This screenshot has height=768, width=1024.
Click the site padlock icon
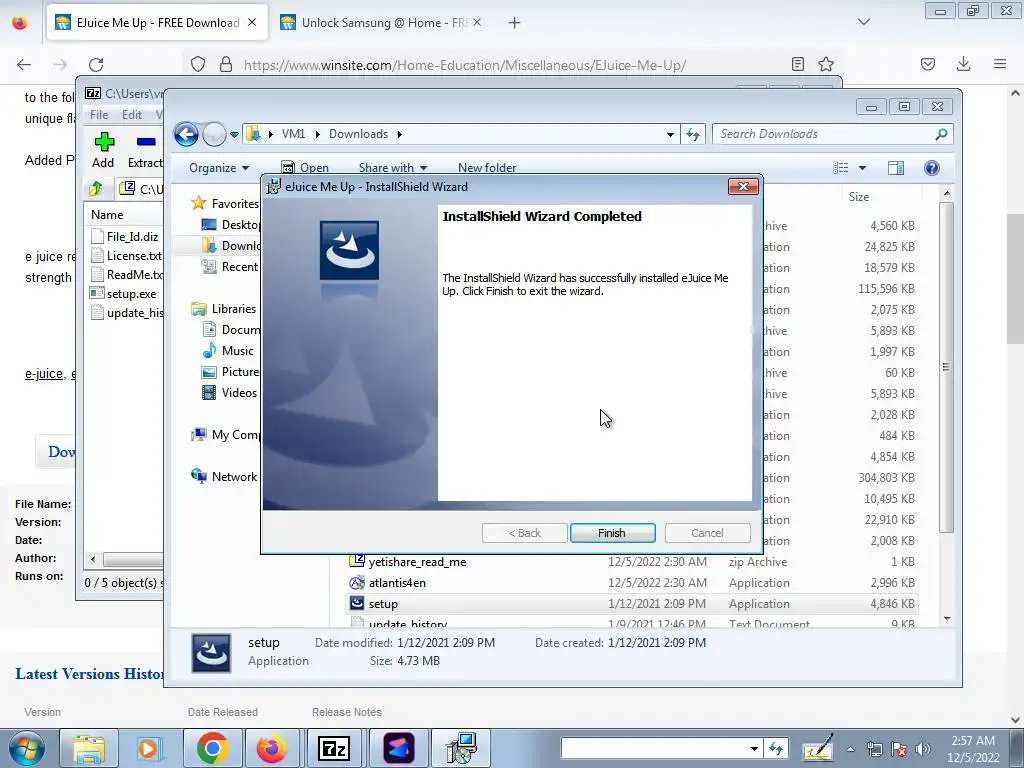point(226,65)
